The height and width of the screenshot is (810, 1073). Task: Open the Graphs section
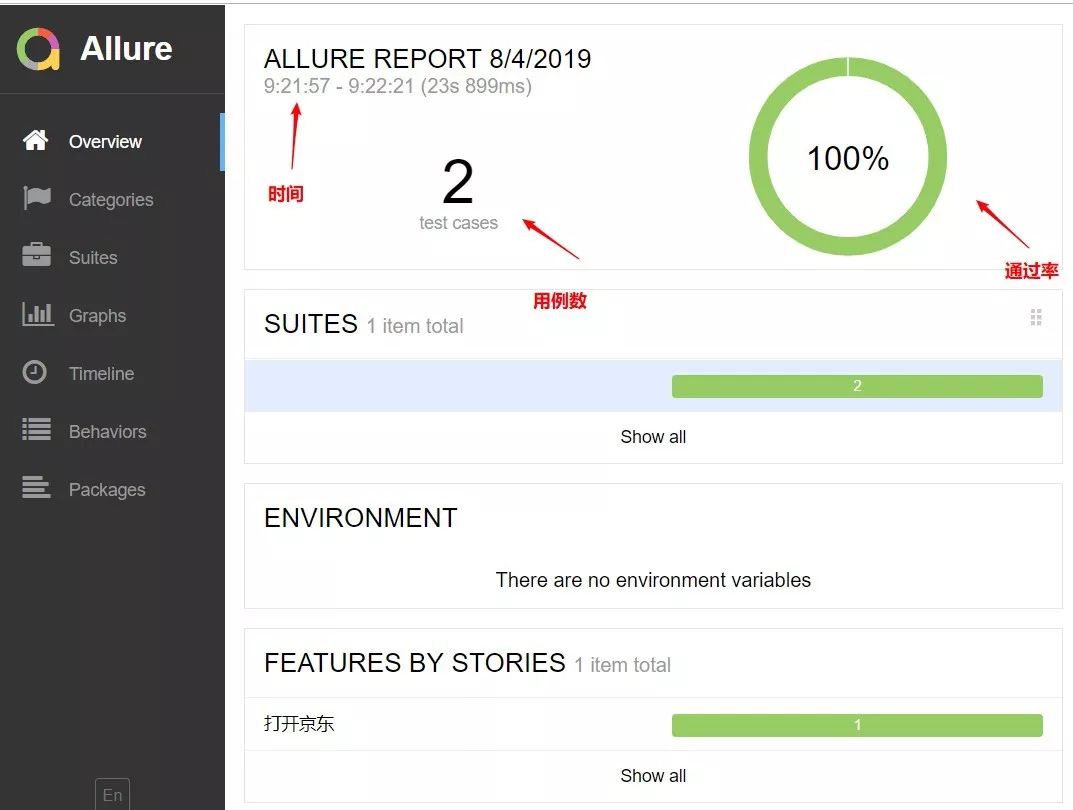click(x=112, y=316)
